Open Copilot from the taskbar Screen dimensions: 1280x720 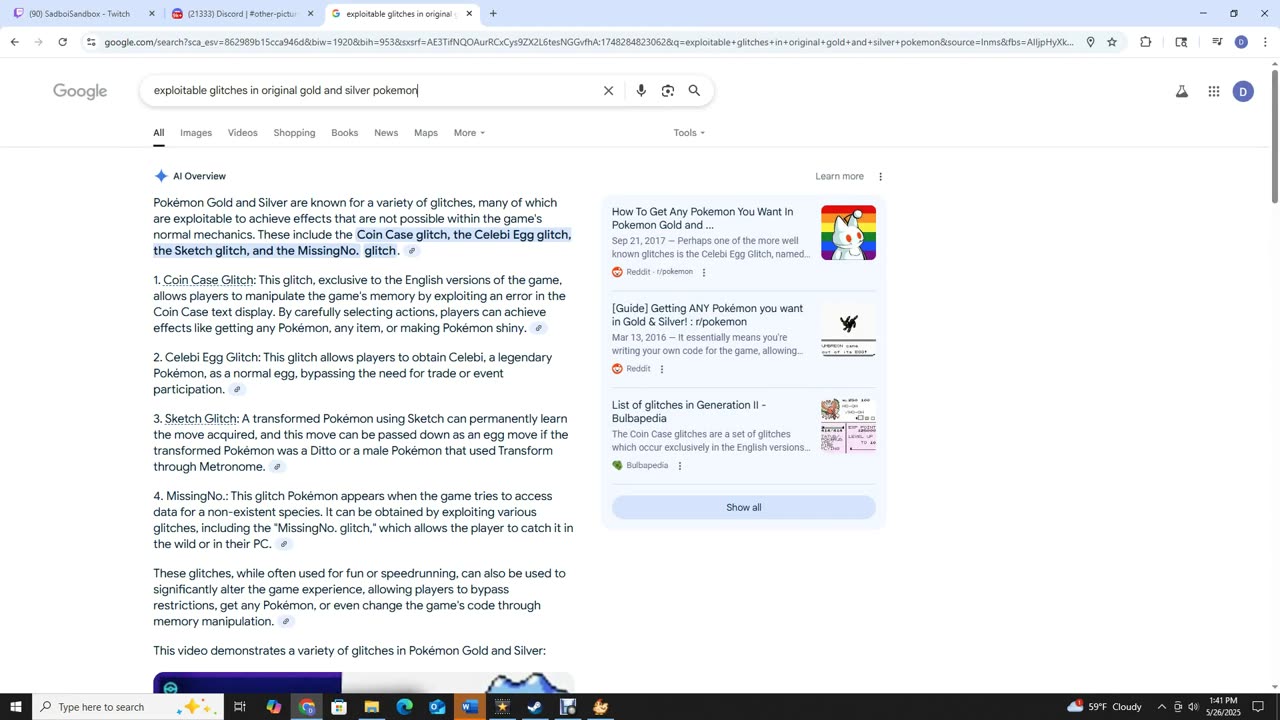274,707
